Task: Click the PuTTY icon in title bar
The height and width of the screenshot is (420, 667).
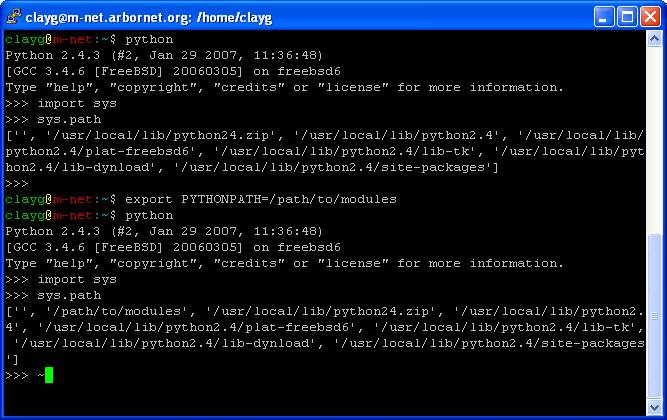Action: coord(14,16)
